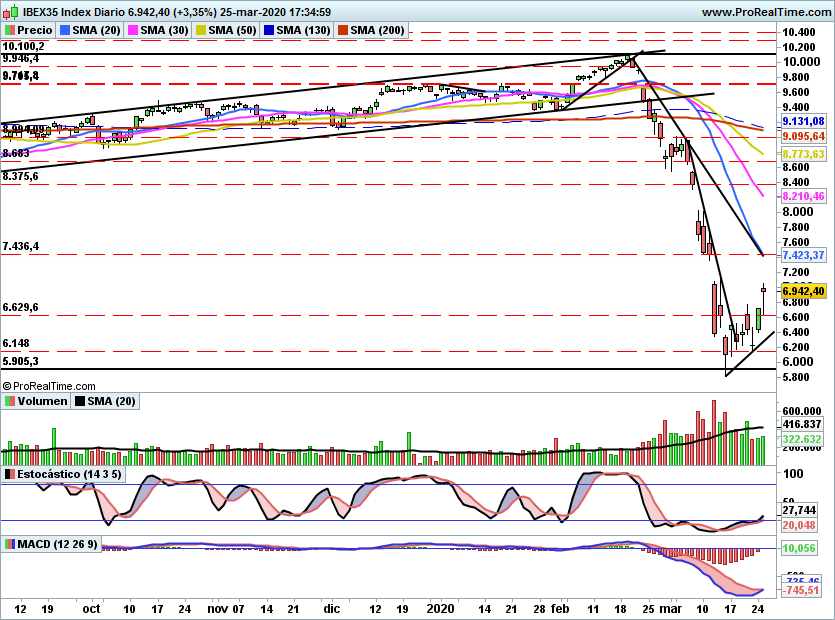Toggle the Volumen legend item
Screen dimensions: 835x620
pos(44,401)
